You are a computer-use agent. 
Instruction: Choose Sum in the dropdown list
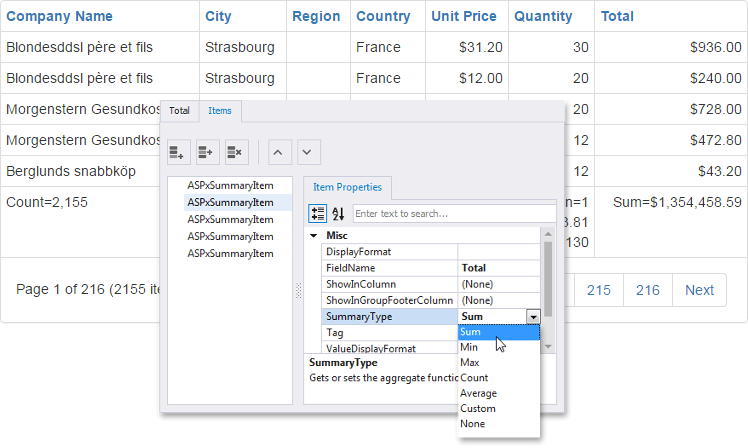pos(499,332)
